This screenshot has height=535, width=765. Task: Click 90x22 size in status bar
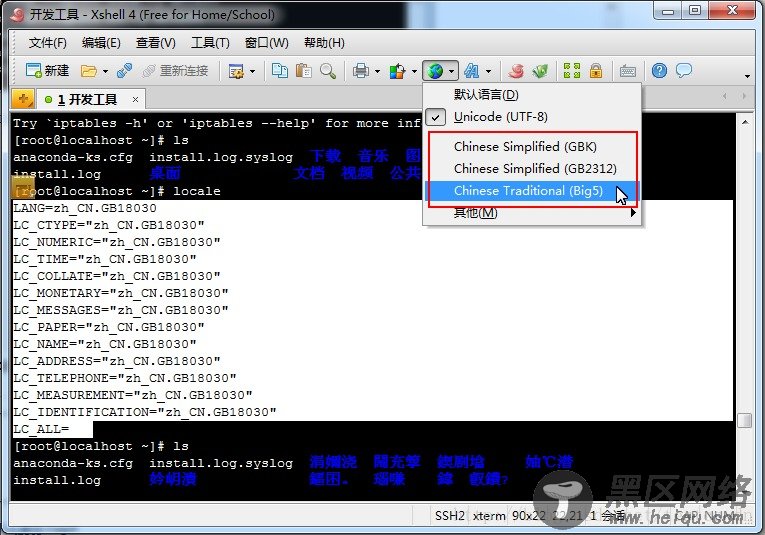pos(529,515)
